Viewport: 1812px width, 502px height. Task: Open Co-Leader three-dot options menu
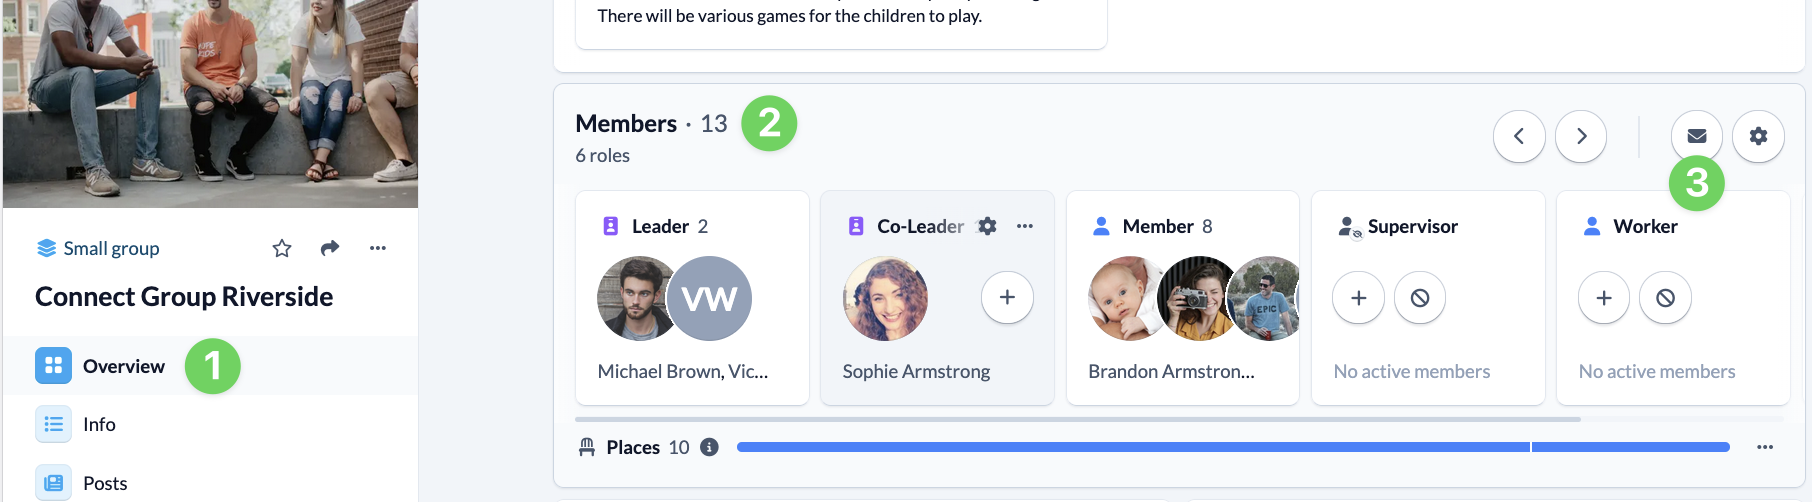pos(1025,226)
